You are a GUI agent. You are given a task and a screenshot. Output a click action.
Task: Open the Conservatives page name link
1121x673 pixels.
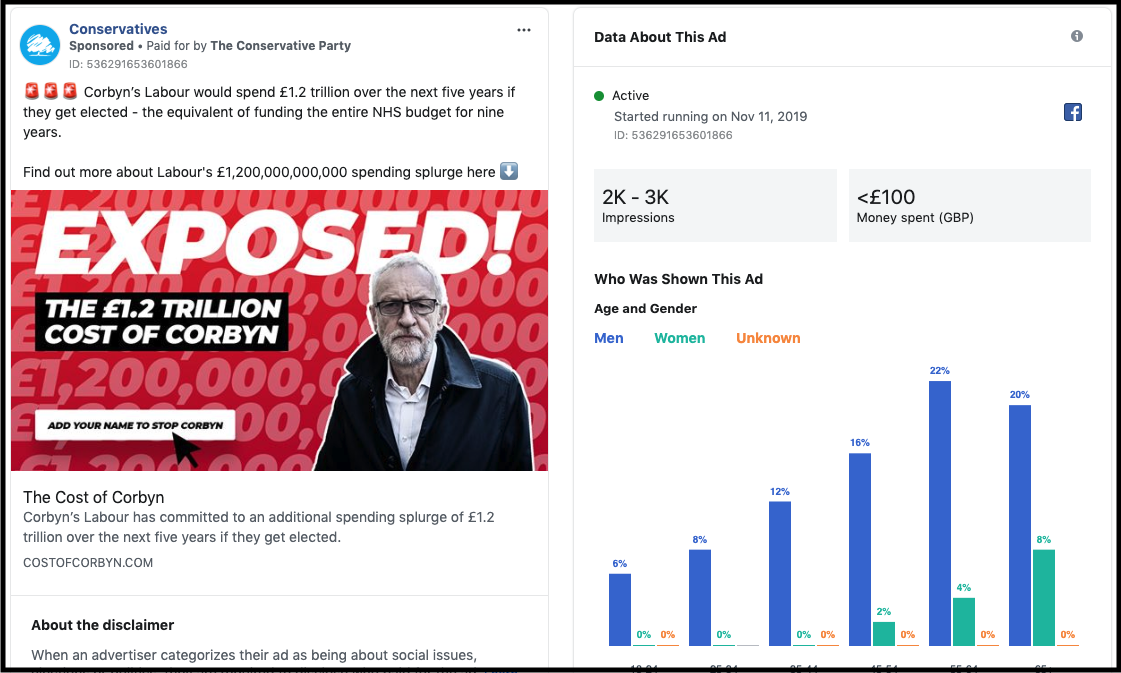tap(118, 29)
